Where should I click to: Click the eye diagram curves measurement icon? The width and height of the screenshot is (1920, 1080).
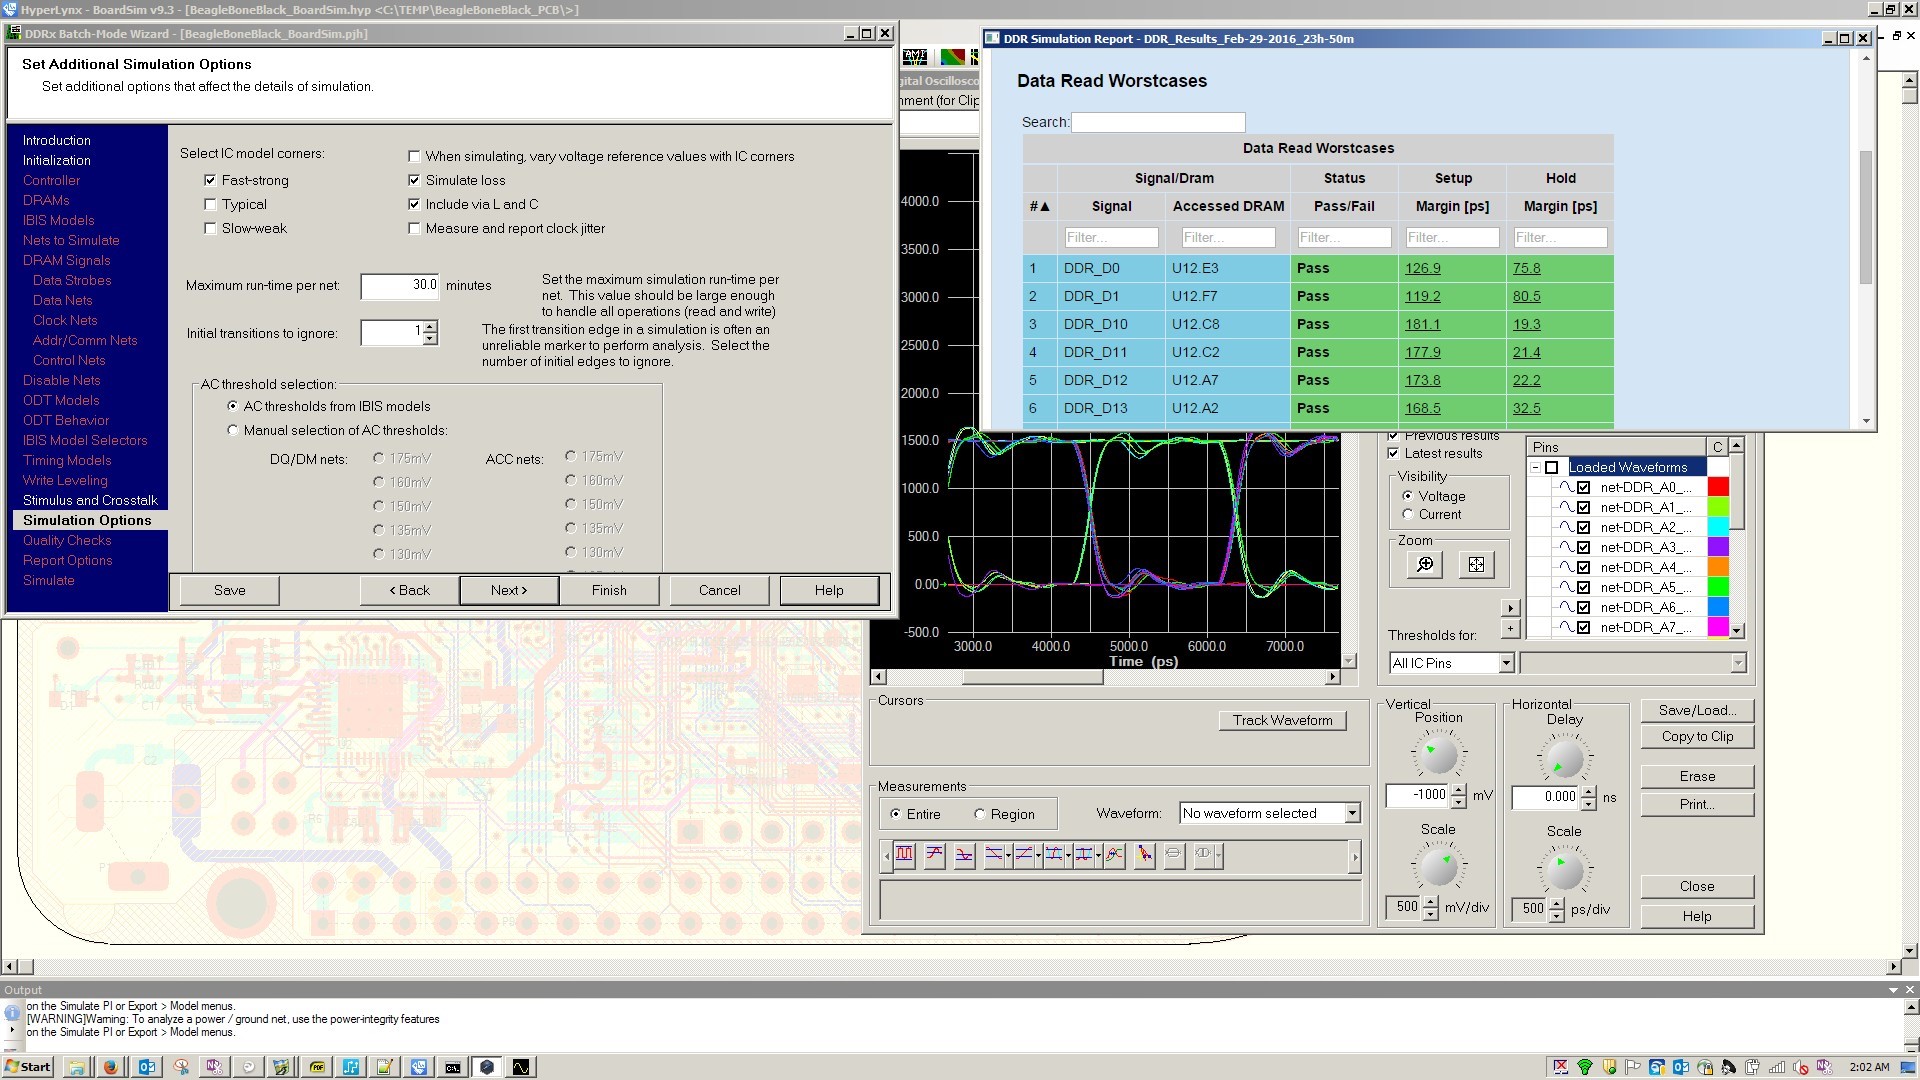(x=1114, y=855)
